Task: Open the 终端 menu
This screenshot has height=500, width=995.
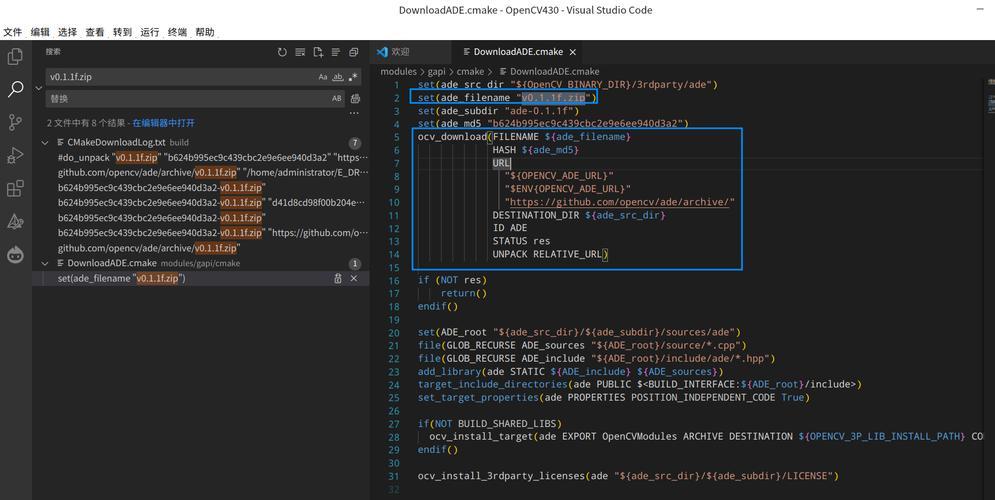Action: (x=177, y=32)
